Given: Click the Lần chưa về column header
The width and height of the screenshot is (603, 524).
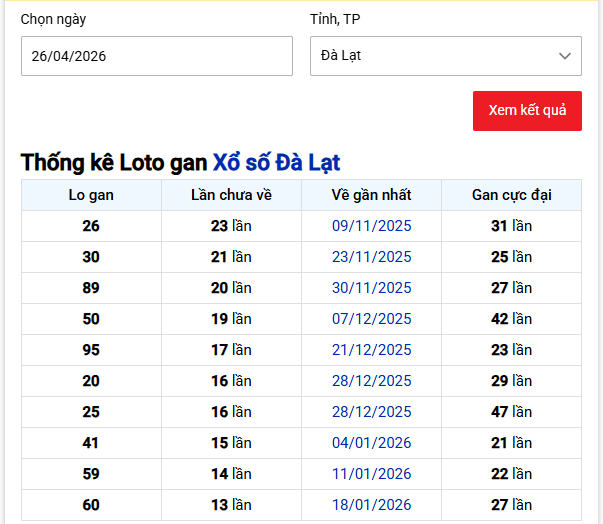Looking at the screenshot, I should pos(231,195).
